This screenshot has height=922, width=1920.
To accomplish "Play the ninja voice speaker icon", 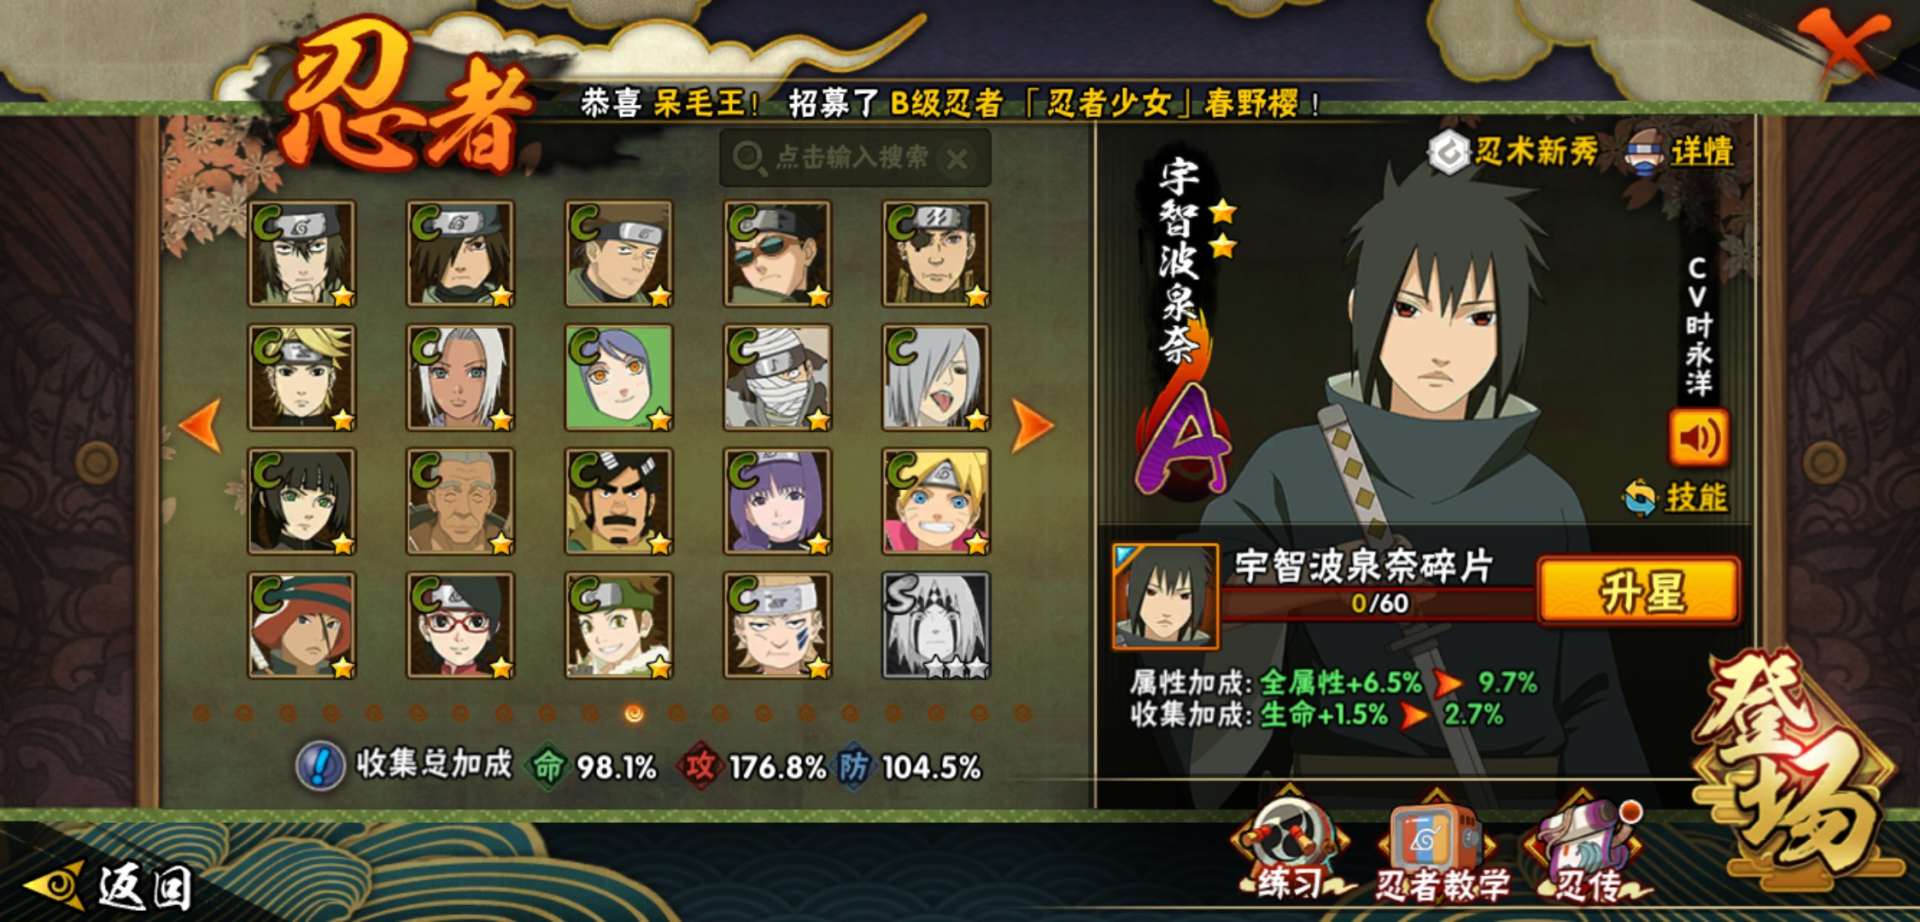I will [x=1698, y=438].
